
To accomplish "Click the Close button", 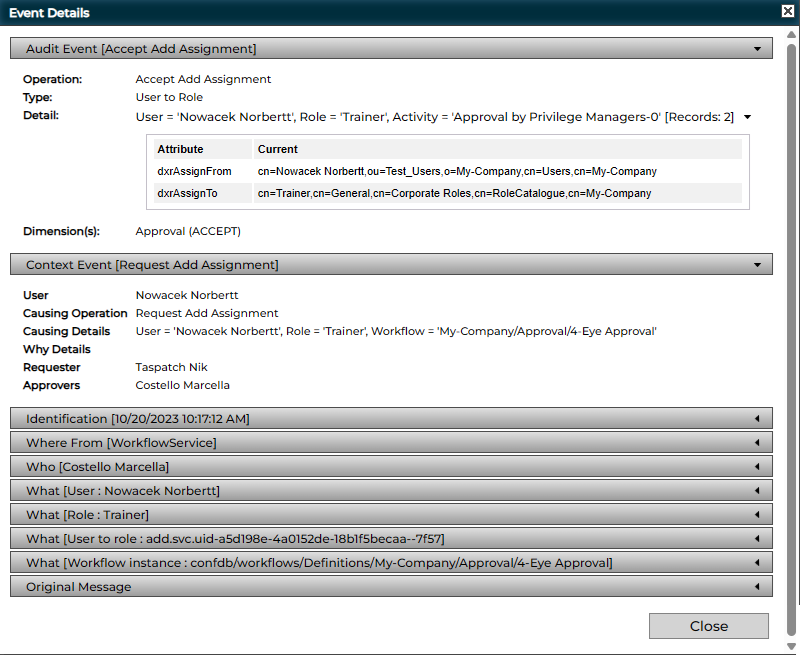I will point(708,626).
